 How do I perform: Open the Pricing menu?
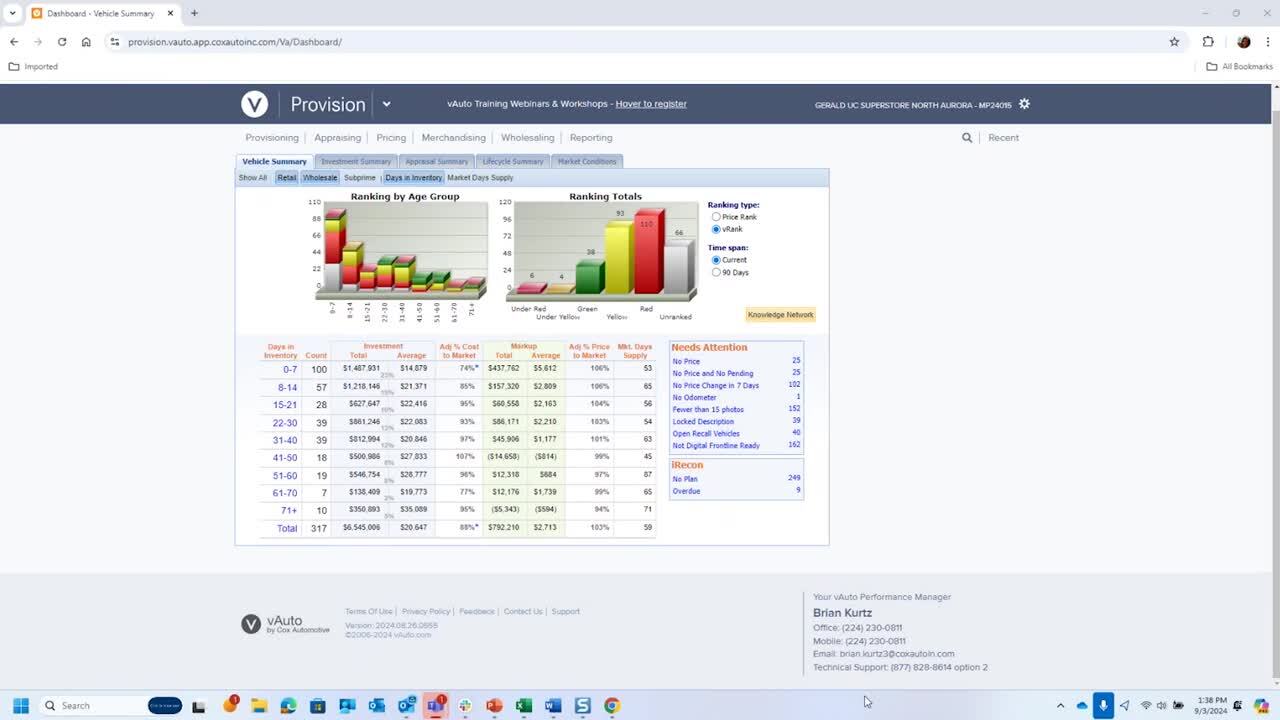tap(391, 138)
